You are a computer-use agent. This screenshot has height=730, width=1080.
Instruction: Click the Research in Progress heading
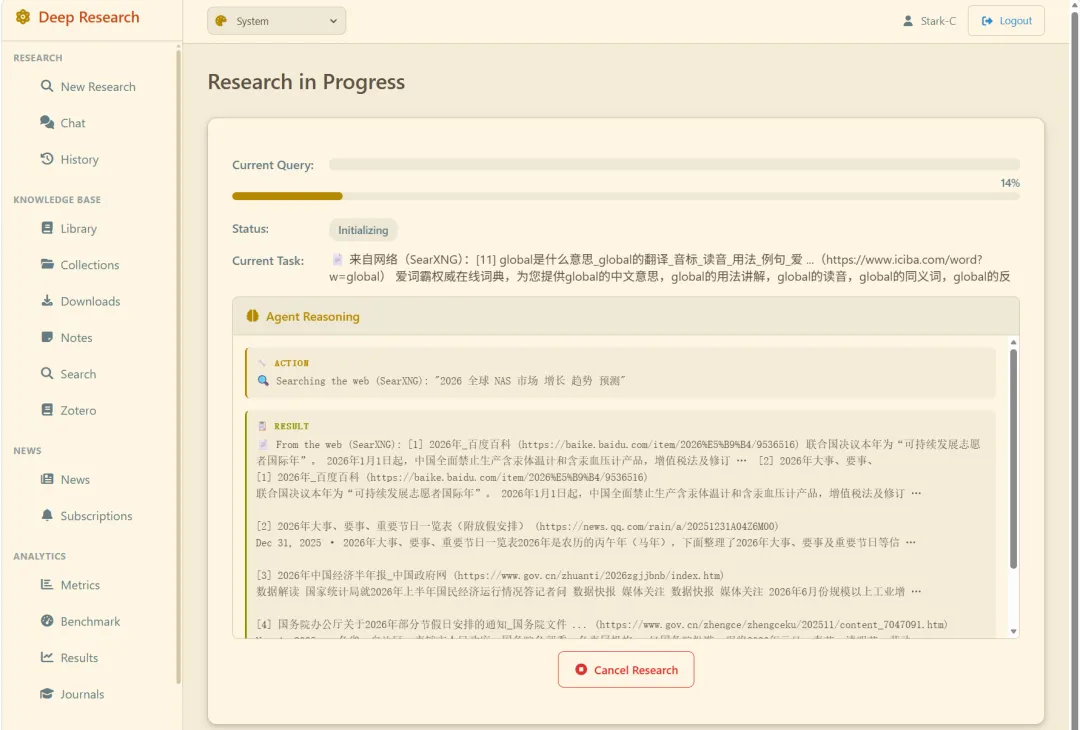(x=307, y=82)
